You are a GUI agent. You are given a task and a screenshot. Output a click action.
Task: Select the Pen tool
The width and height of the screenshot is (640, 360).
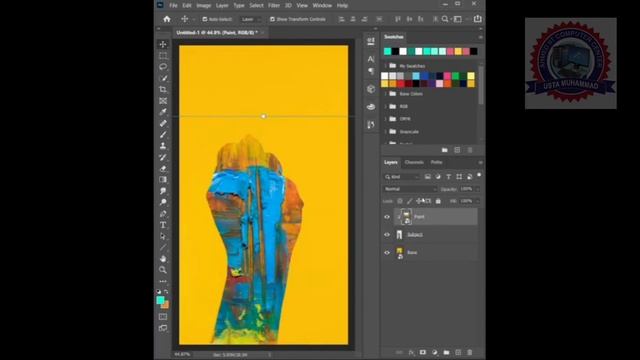click(x=163, y=213)
